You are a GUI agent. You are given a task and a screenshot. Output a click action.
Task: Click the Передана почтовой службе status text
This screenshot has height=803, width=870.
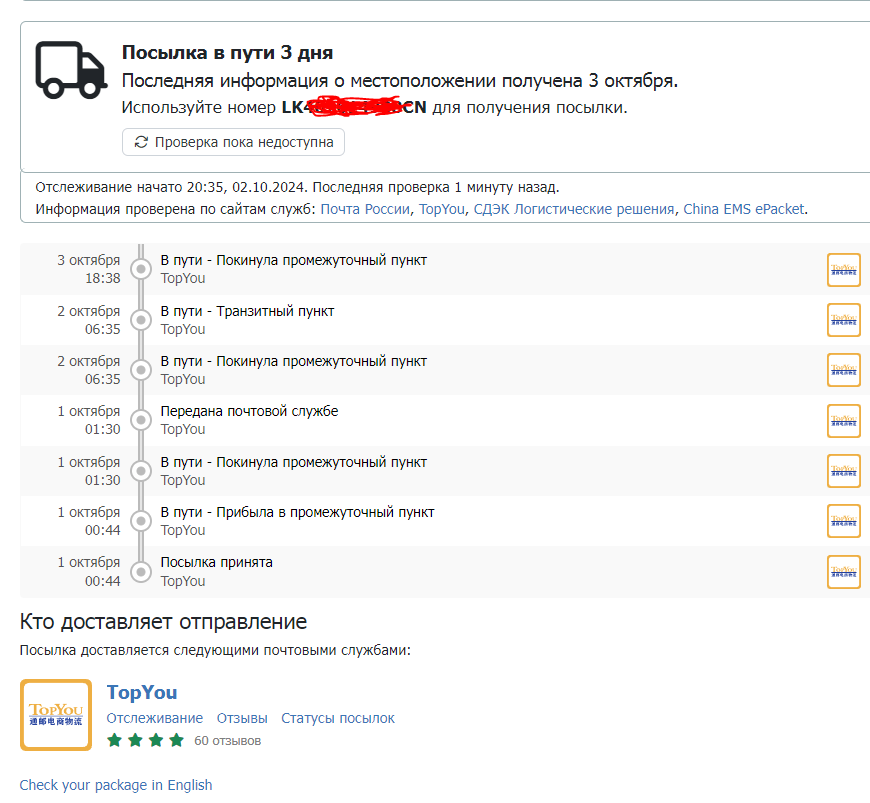pyautogui.click(x=249, y=411)
